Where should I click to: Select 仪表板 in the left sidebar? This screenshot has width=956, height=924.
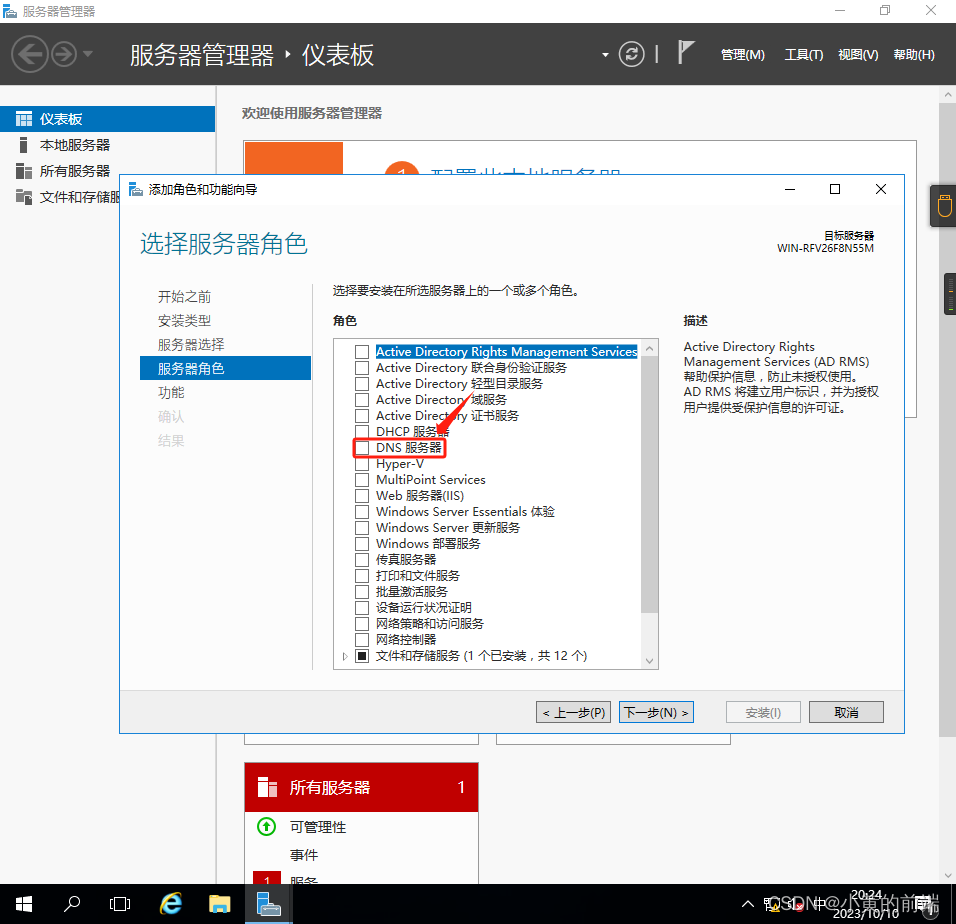click(107, 119)
